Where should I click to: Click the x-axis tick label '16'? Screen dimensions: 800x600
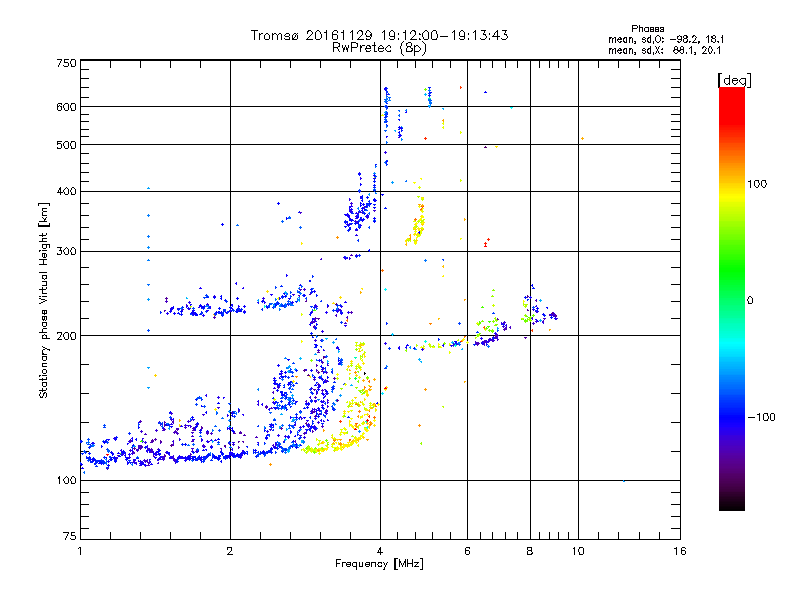click(x=680, y=551)
